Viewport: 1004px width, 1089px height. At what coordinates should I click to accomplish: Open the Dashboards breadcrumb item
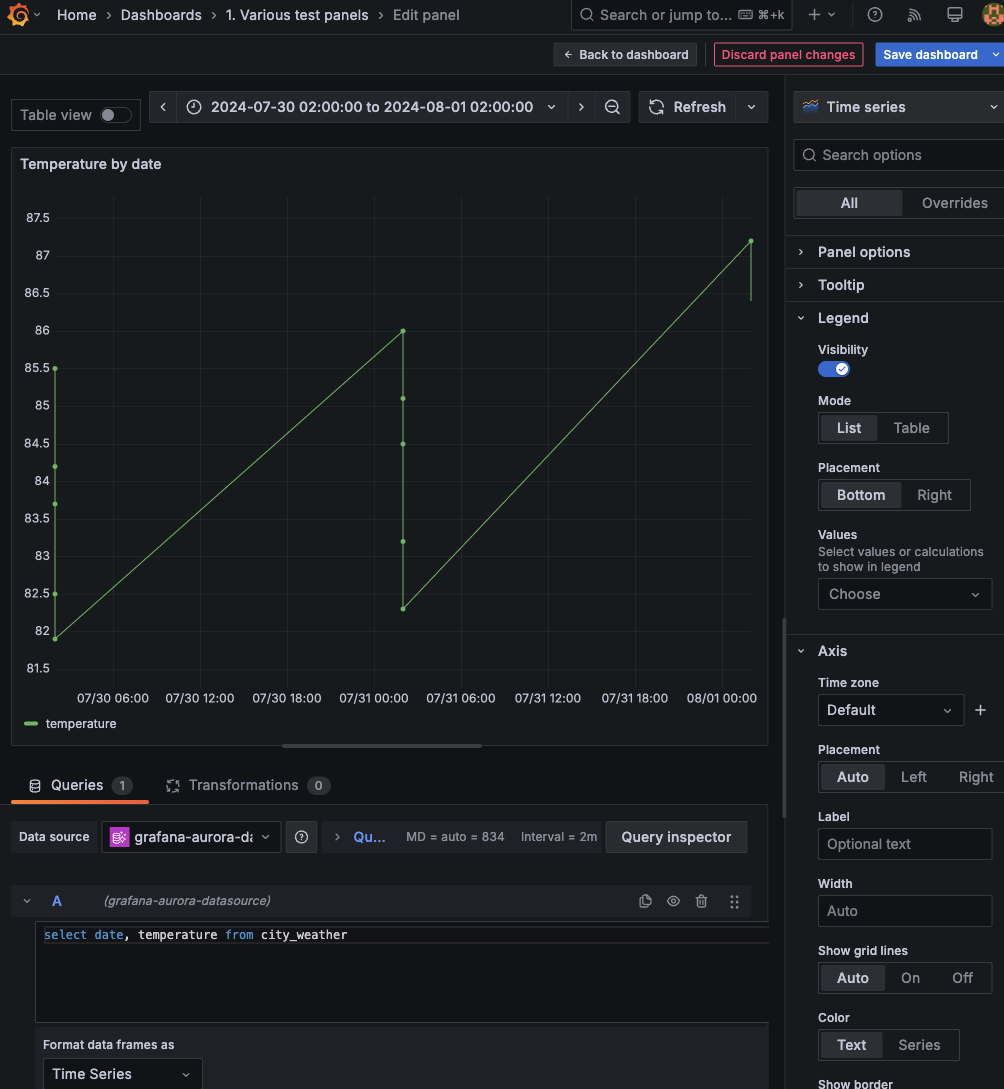162,15
